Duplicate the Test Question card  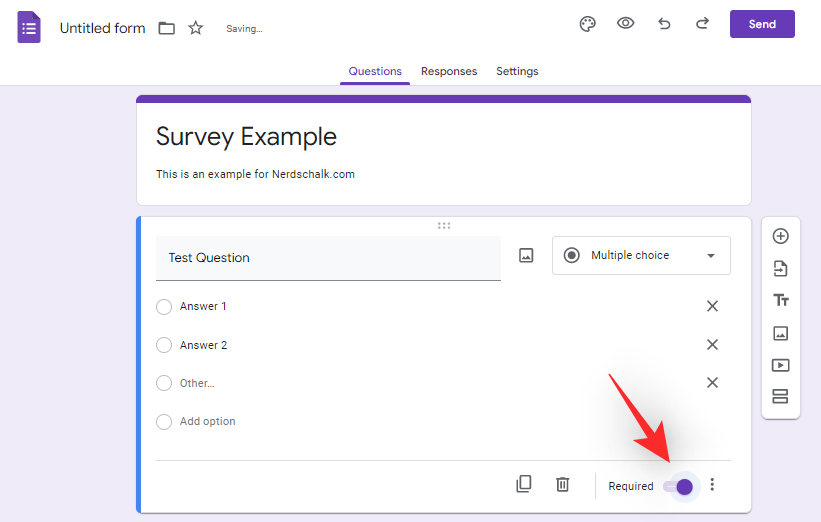tap(524, 485)
